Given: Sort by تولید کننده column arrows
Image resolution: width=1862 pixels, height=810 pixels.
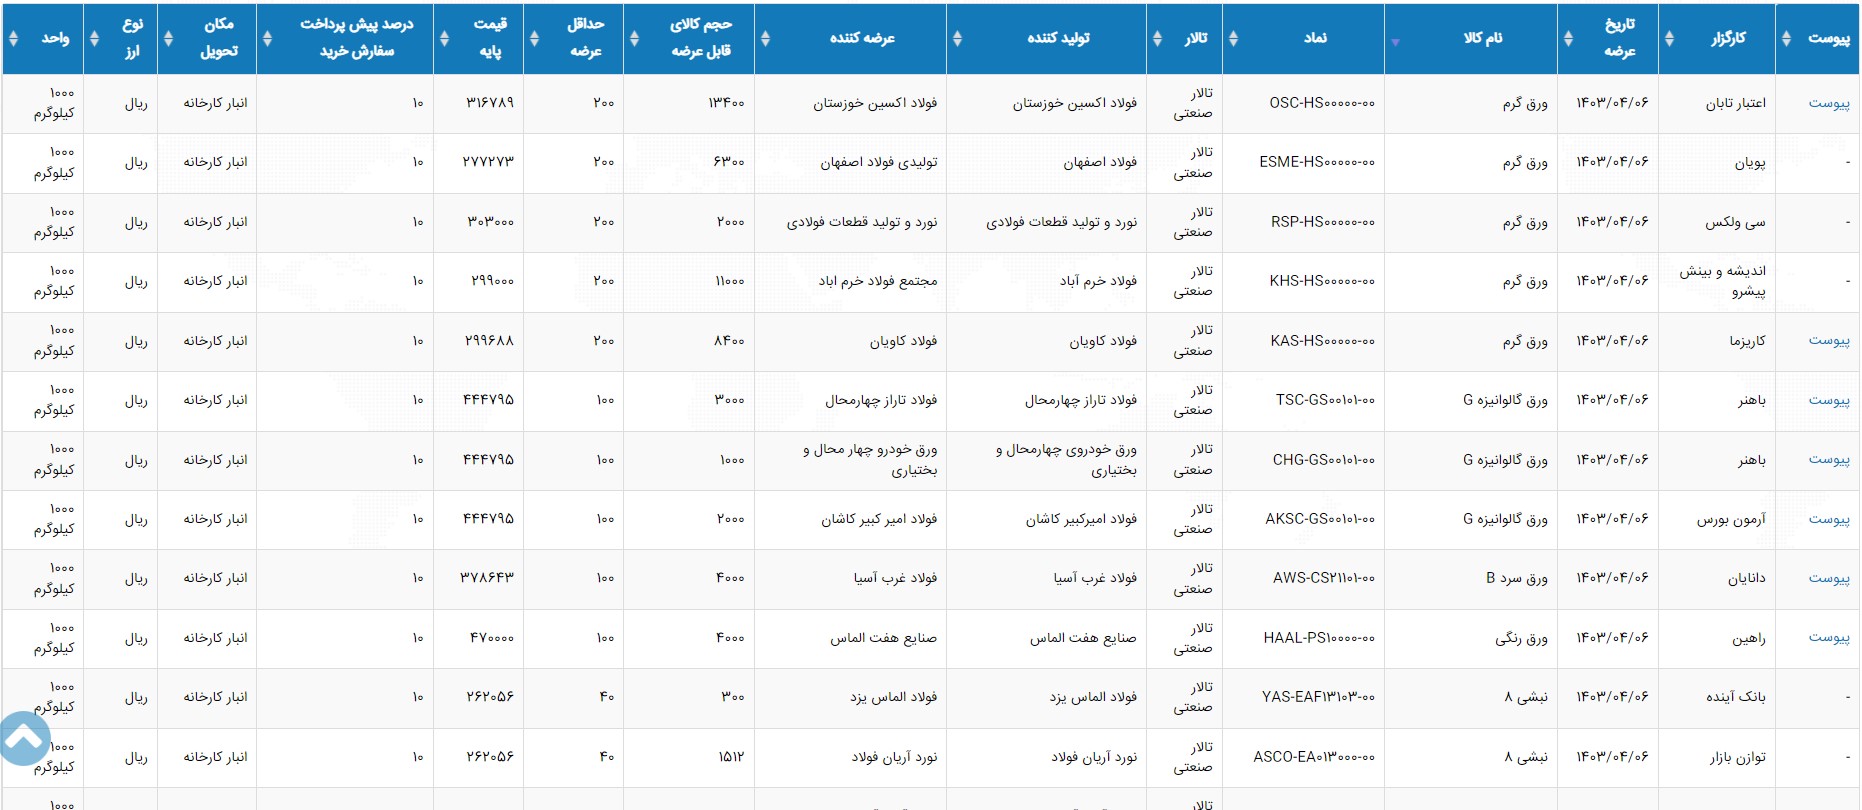Looking at the screenshot, I should 957,39.
